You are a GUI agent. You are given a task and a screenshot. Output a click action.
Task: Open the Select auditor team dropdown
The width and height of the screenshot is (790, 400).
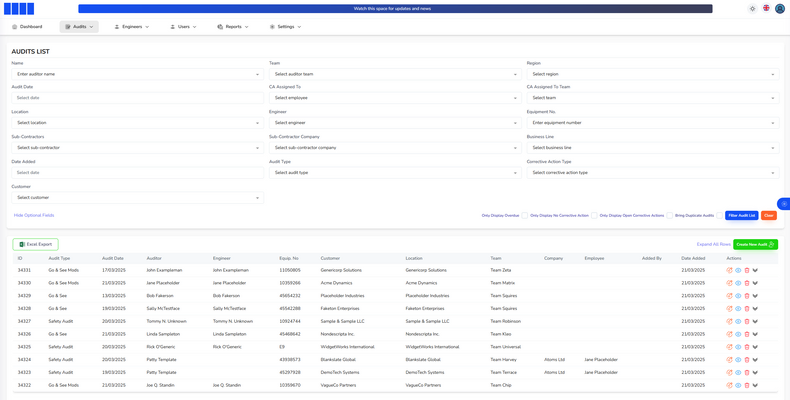pos(395,74)
